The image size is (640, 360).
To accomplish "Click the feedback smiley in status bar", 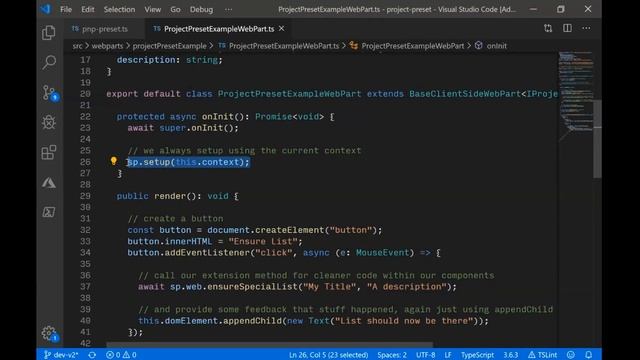I will pos(571,355).
